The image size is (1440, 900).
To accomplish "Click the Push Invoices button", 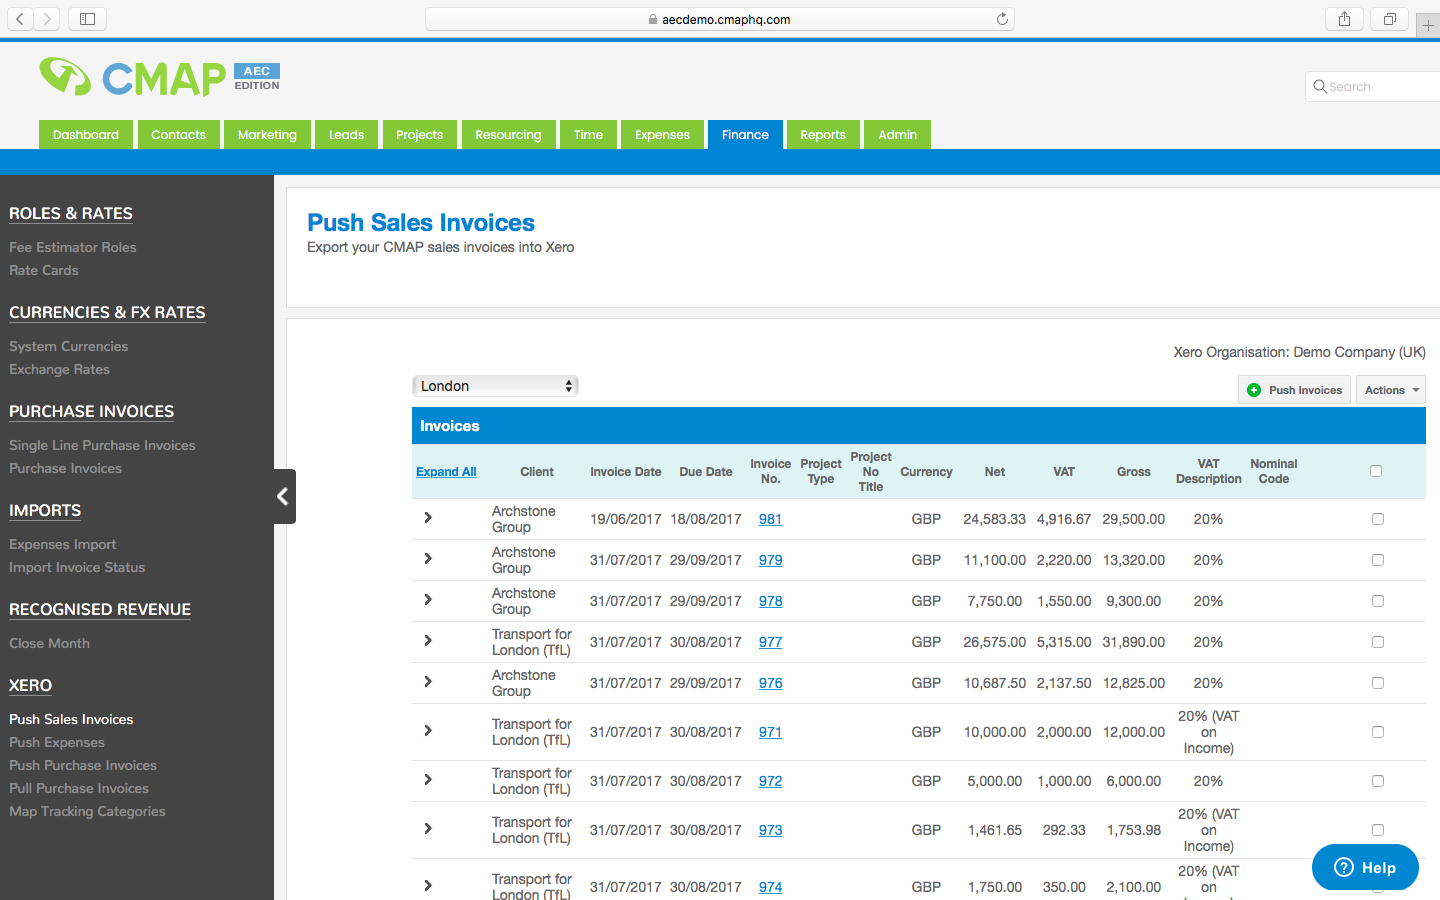I will pos(1294,390).
